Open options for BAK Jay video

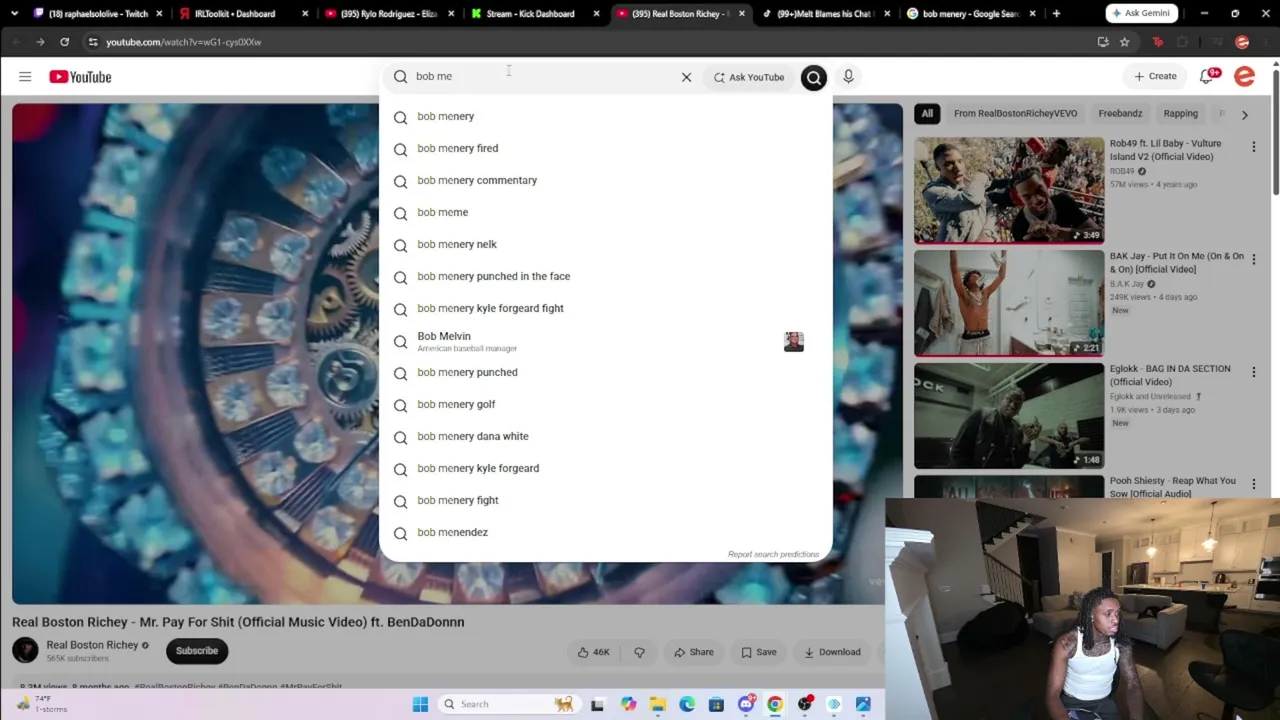[x=1253, y=259]
